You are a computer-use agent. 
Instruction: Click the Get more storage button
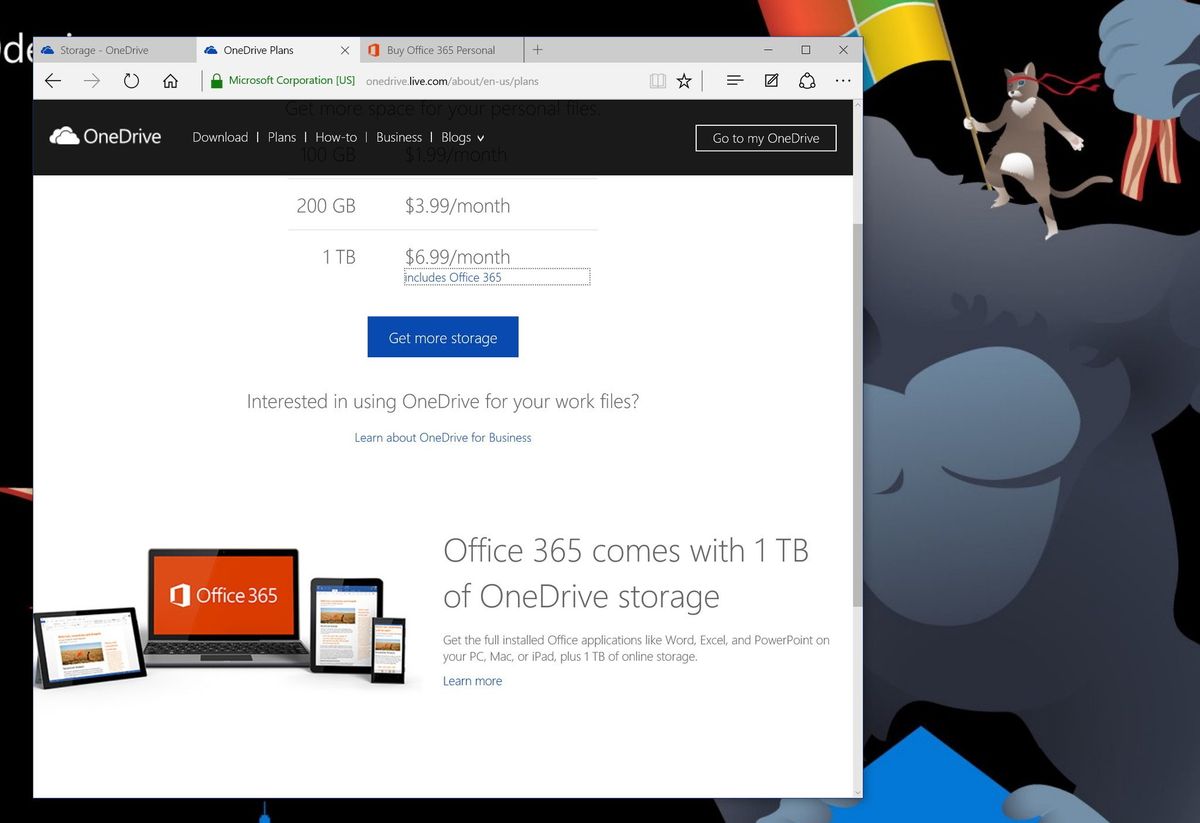click(x=443, y=337)
